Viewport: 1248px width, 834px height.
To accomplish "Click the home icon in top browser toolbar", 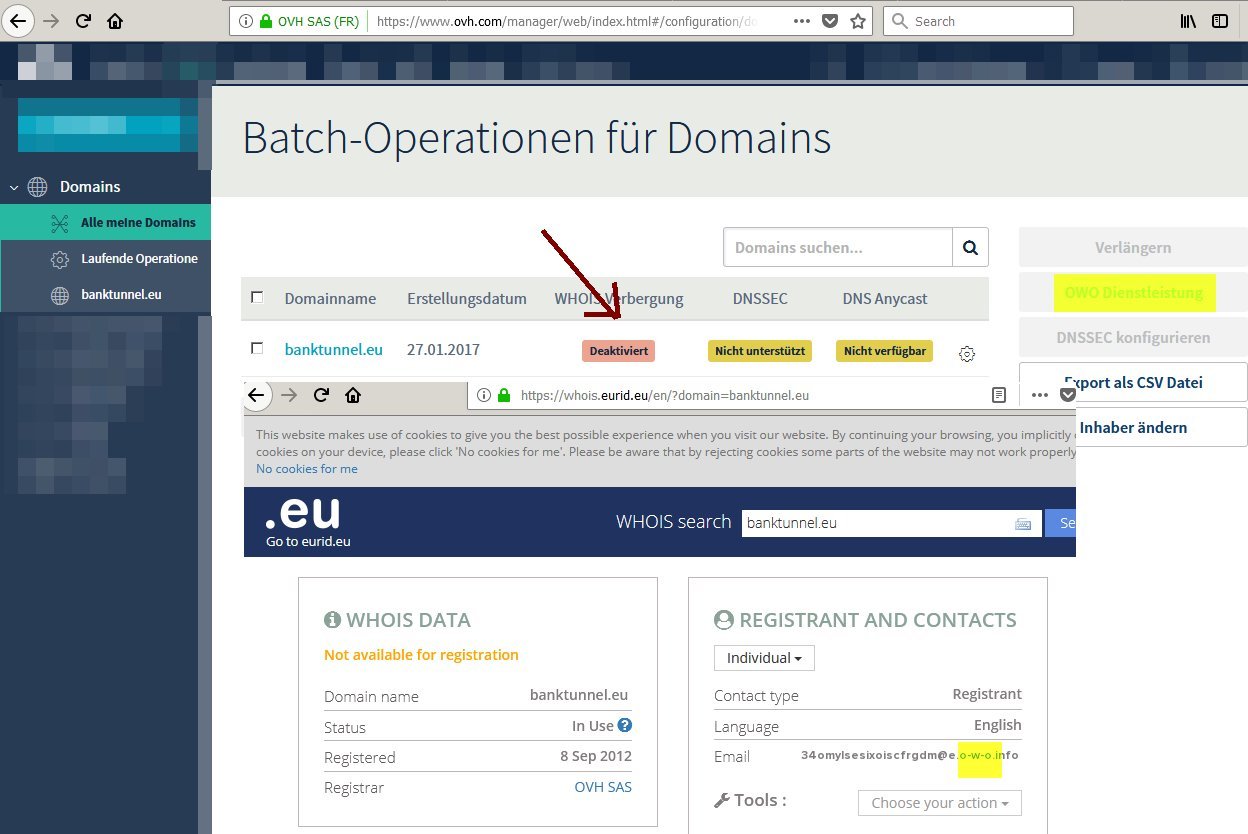I will pos(115,21).
